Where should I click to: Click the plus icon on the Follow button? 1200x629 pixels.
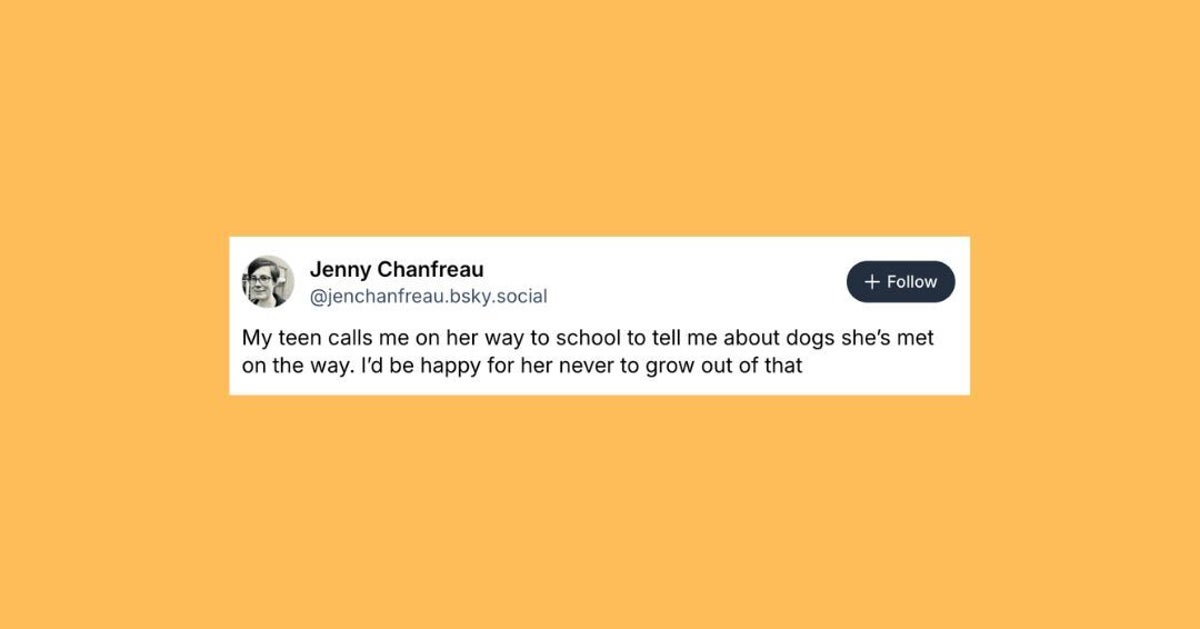873,281
